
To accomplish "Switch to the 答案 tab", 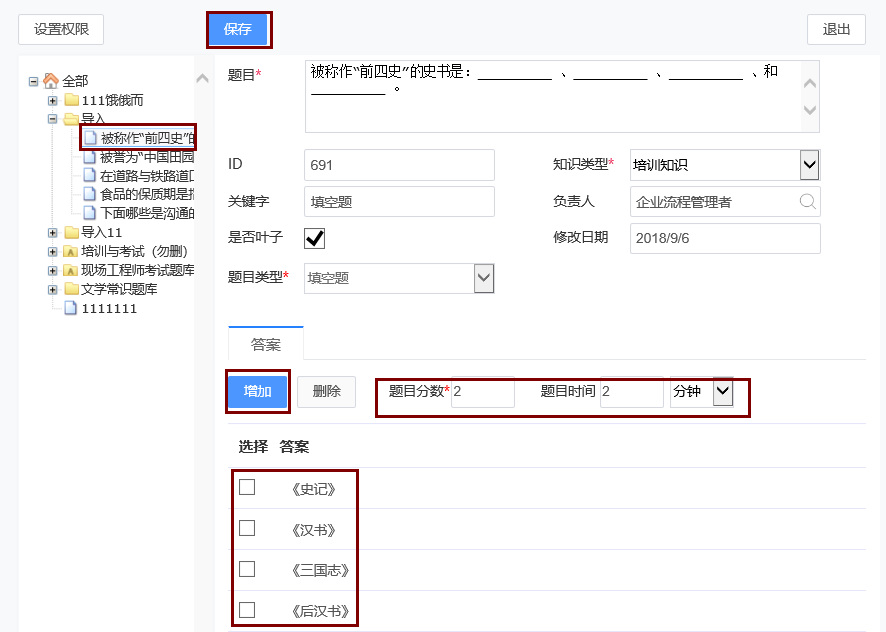I will pos(265,344).
